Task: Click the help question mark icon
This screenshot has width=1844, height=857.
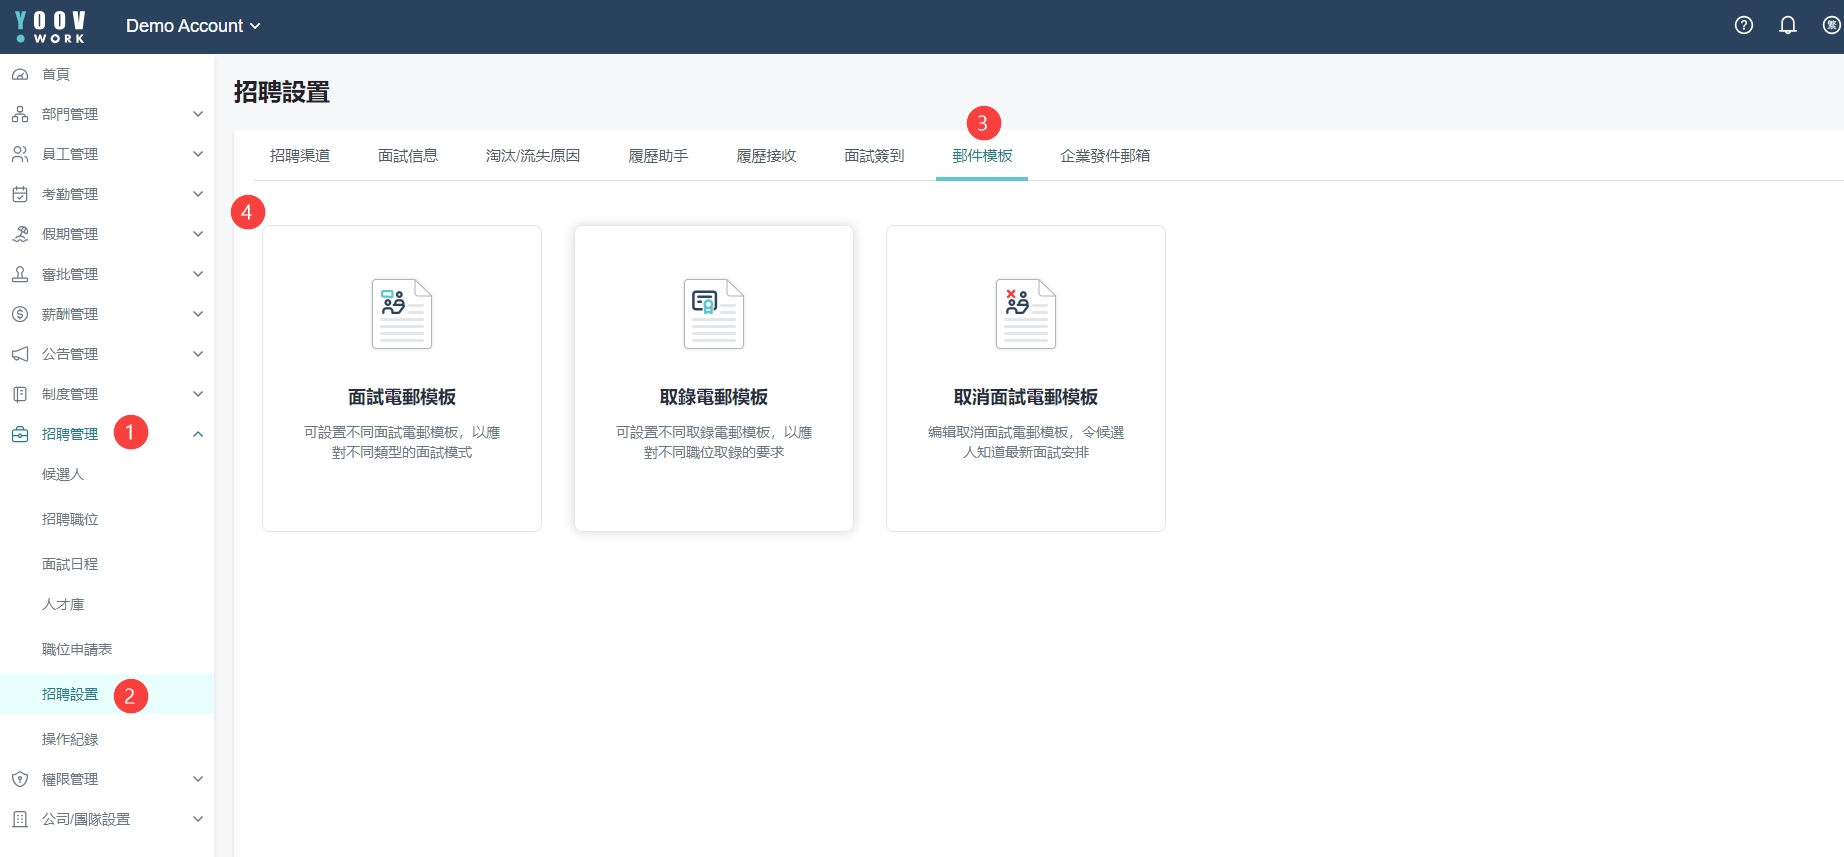Action: coord(1743,26)
